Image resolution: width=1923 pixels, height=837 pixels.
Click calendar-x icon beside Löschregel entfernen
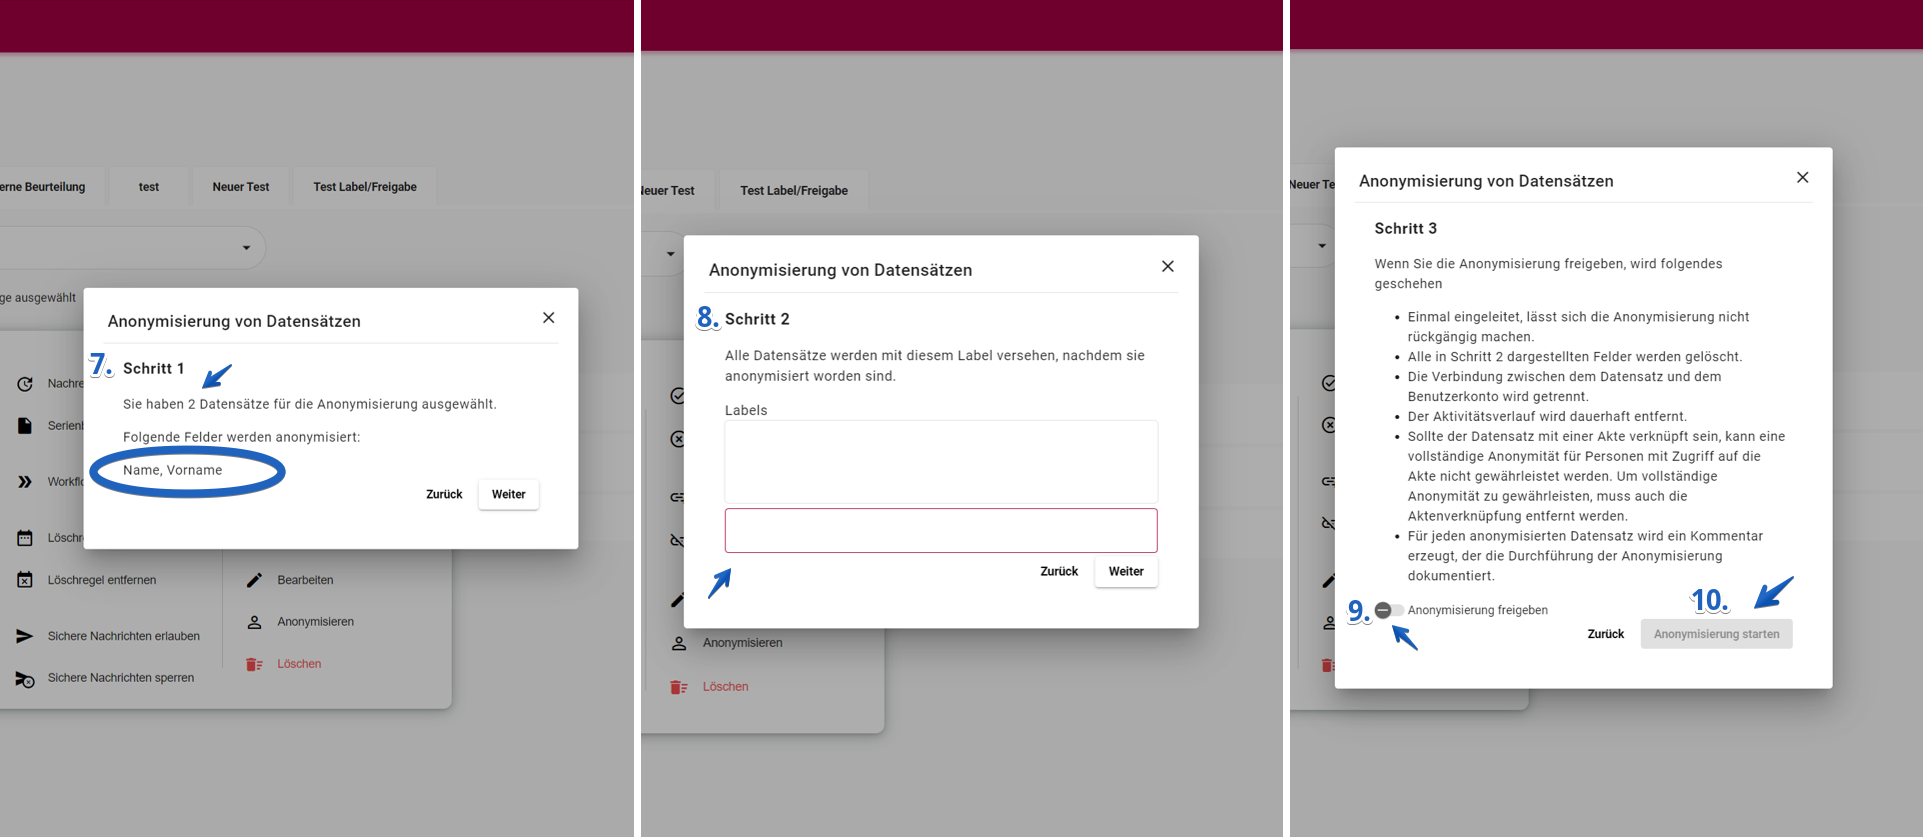(x=25, y=580)
